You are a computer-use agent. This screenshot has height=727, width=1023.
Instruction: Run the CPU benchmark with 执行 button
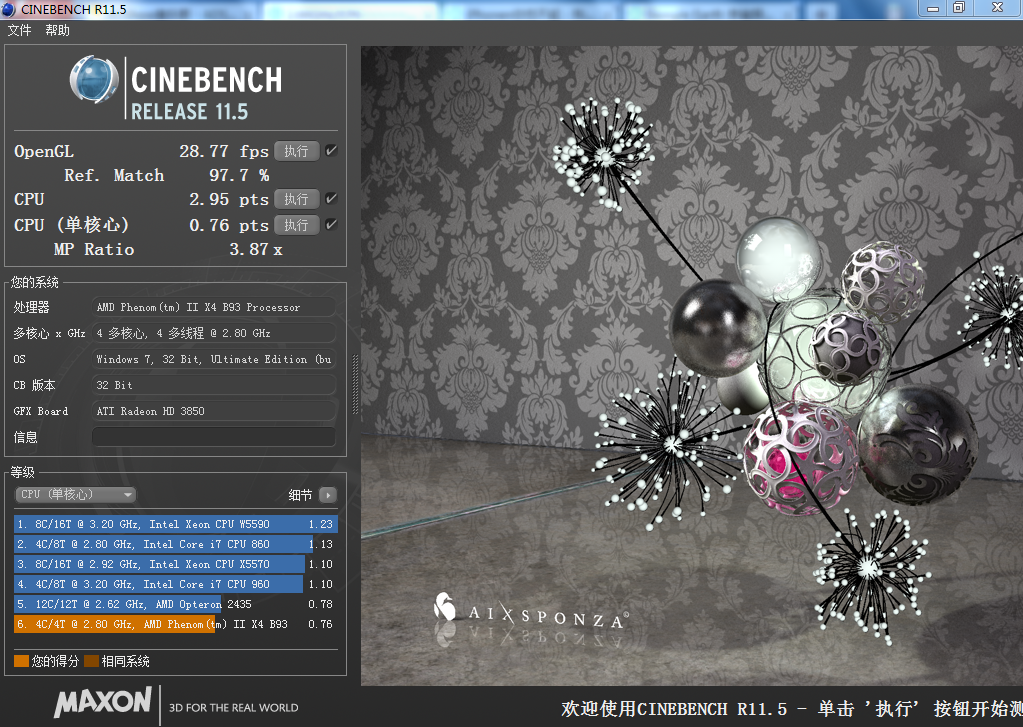pyautogui.click(x=296, y=199)
